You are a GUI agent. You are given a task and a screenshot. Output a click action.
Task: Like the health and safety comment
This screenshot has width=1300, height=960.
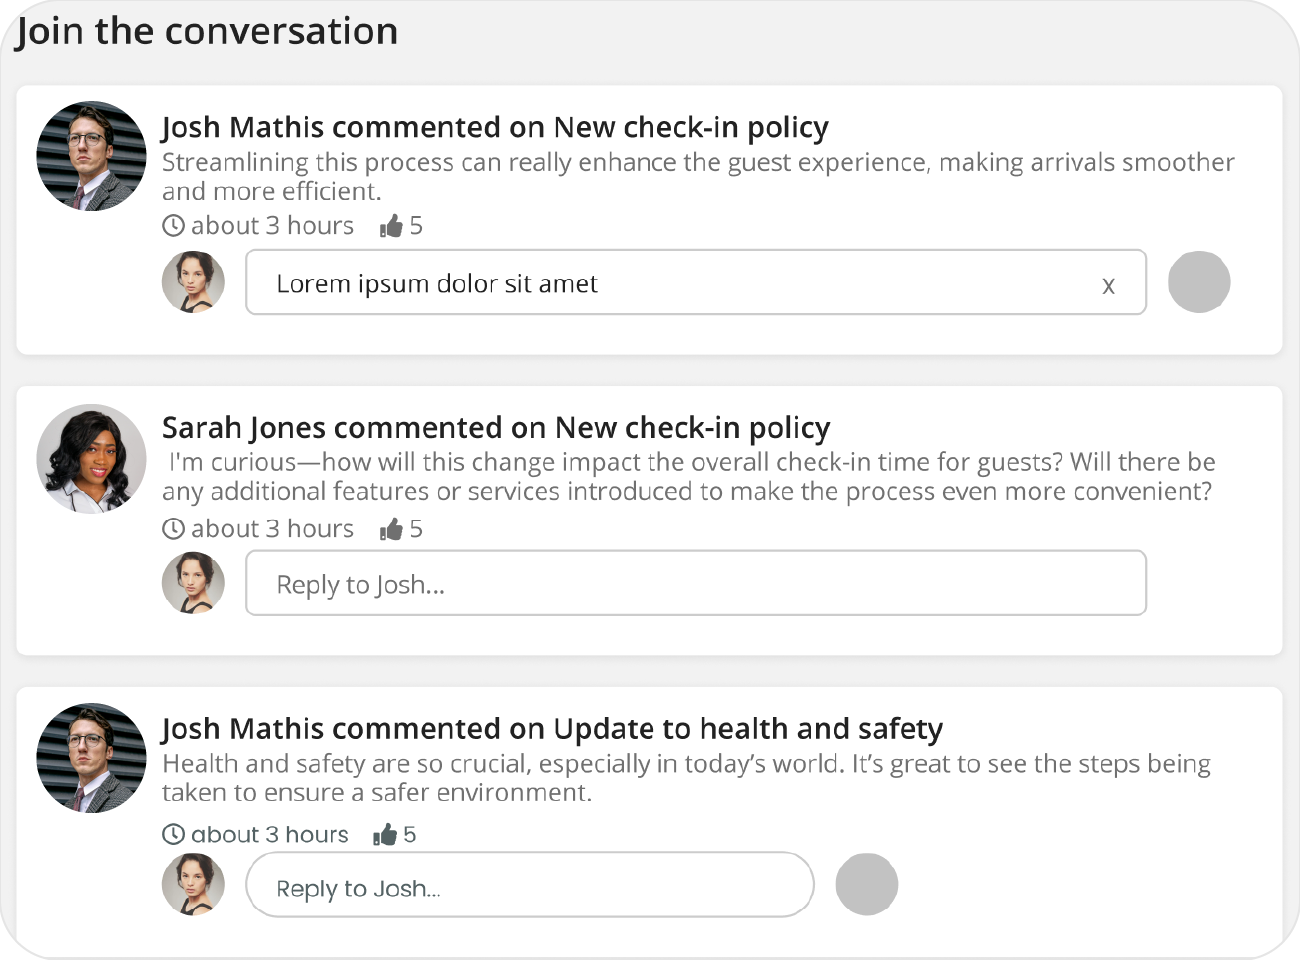pyautogui.click(x=385, y=834)
